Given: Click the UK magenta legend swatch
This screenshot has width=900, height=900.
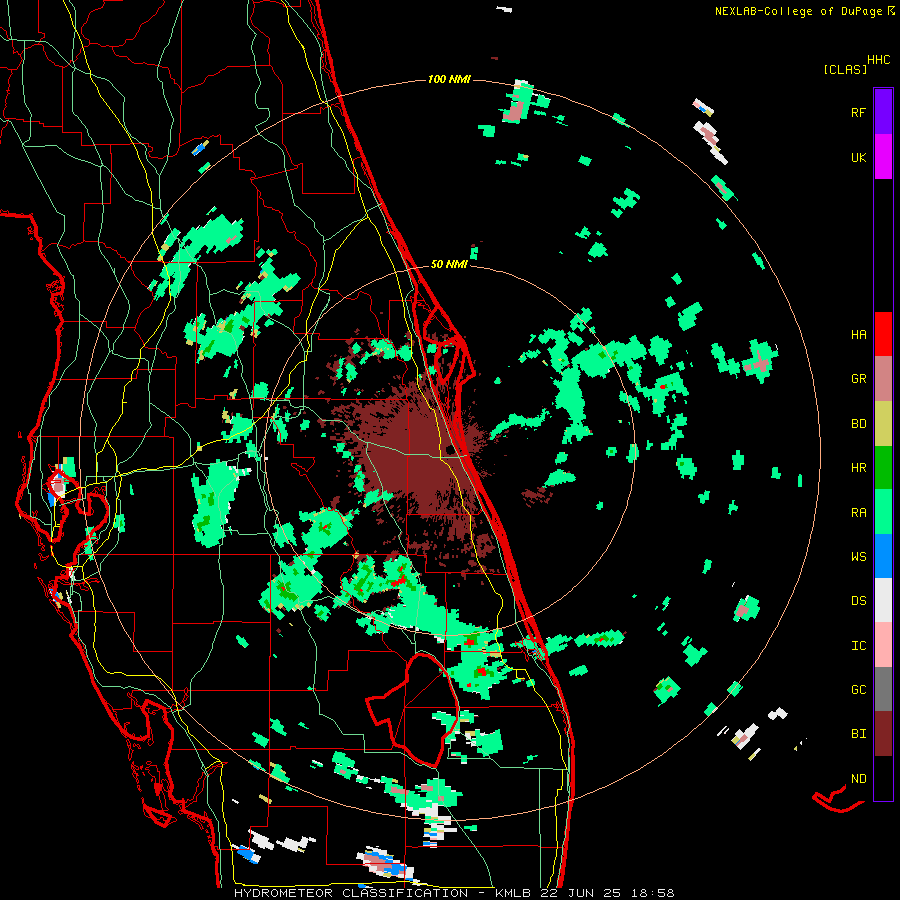Looking at the screenshot, I should click(x=883, y=157).
